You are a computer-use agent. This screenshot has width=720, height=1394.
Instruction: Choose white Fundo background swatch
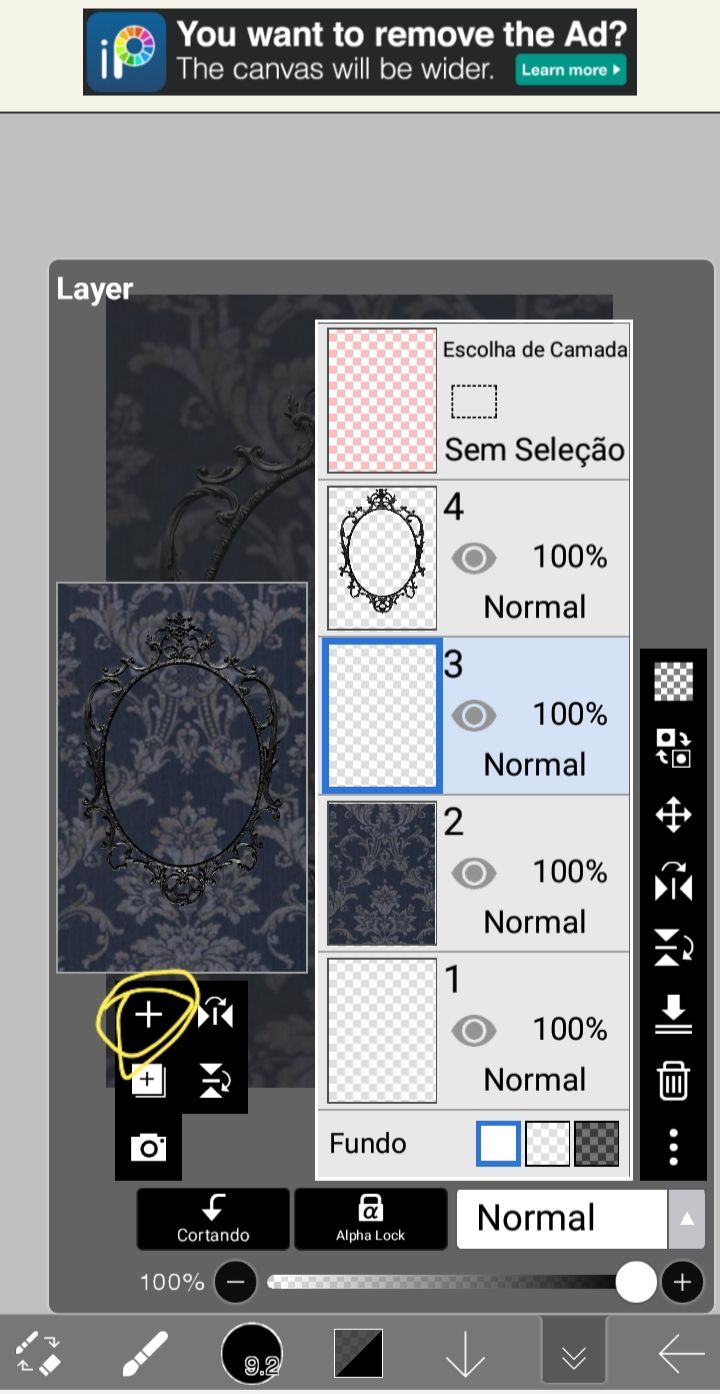[x=499, y=1144]
